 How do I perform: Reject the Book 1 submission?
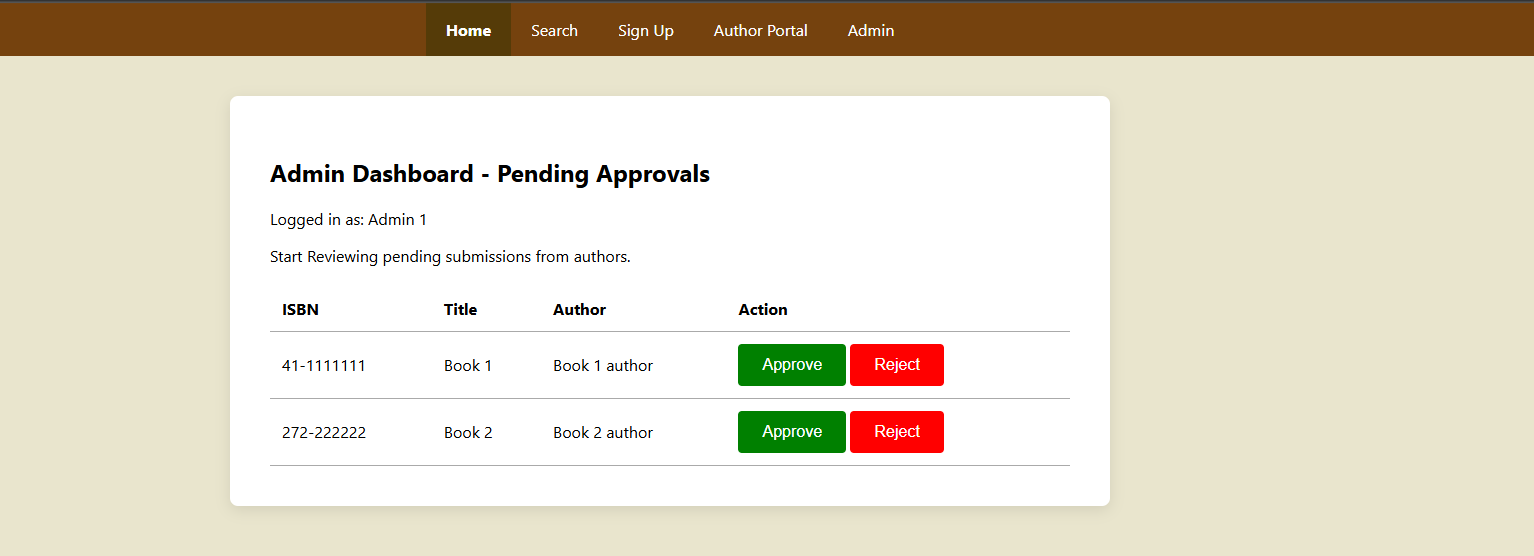point(896,365)
